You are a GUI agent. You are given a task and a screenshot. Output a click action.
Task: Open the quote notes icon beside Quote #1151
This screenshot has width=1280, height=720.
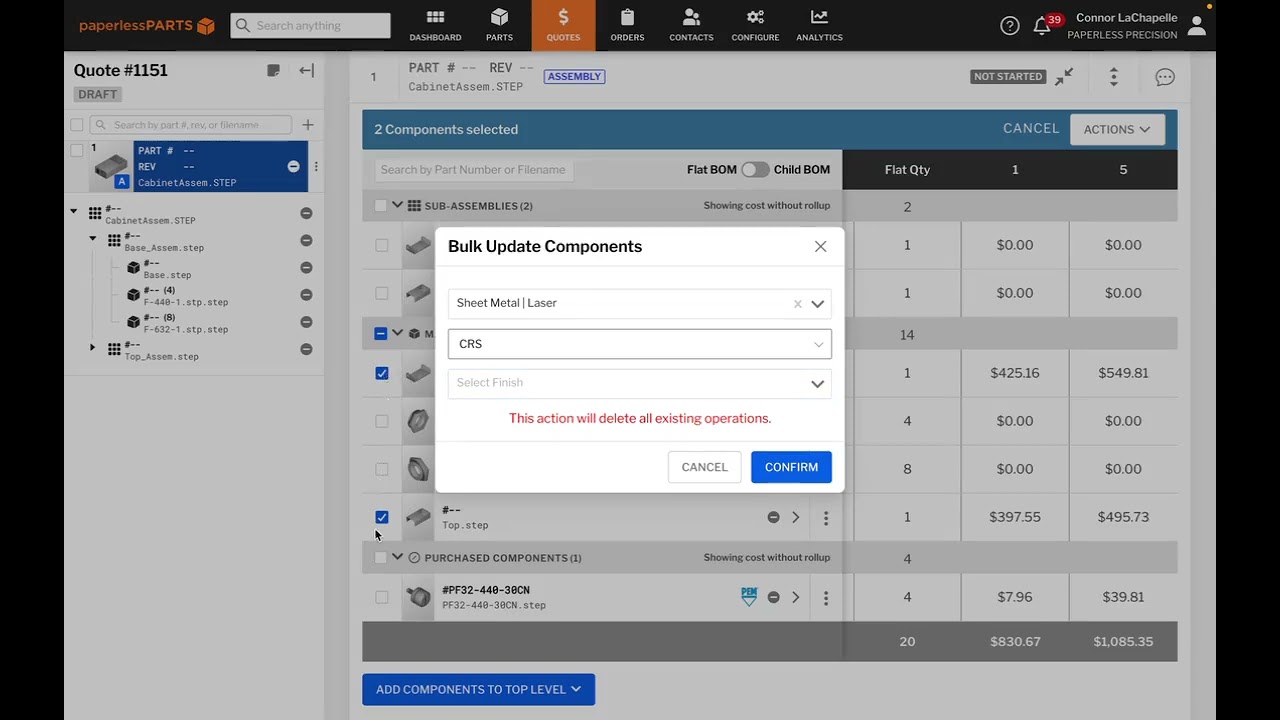(273, 70)
